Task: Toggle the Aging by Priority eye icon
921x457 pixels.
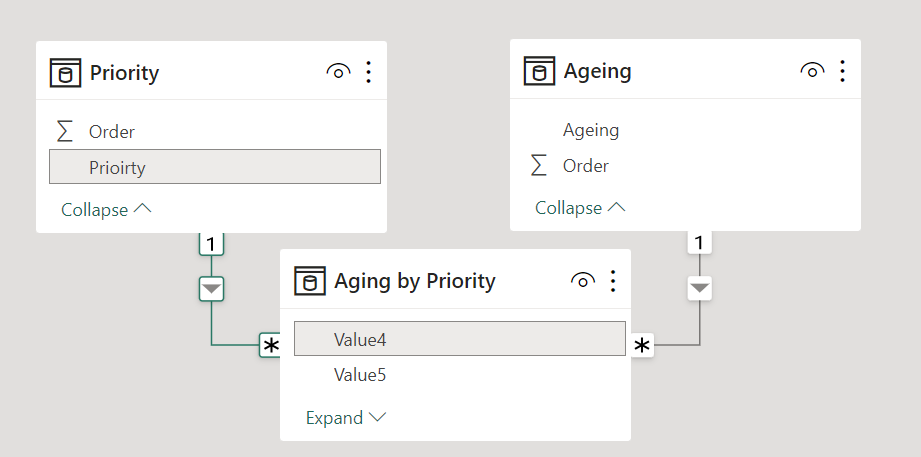Action: coord(582,281)
